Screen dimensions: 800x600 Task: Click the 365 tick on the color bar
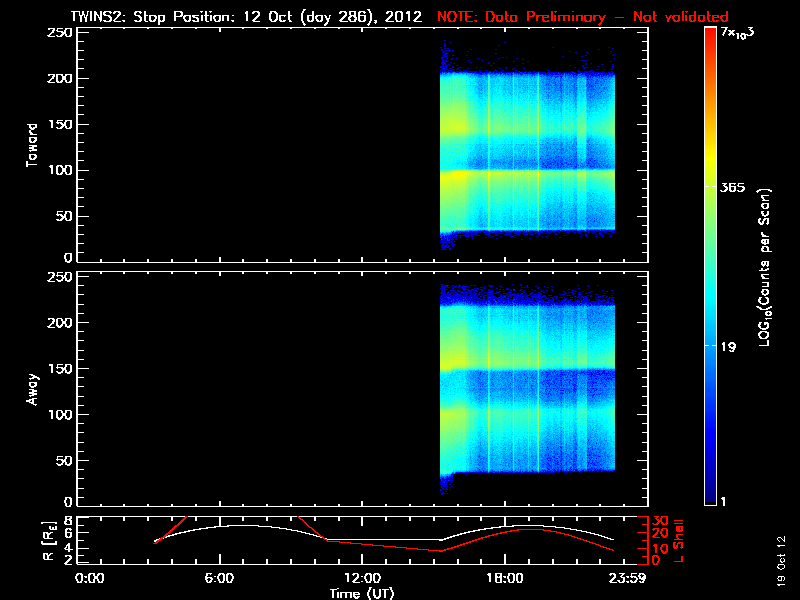[732, 187]
